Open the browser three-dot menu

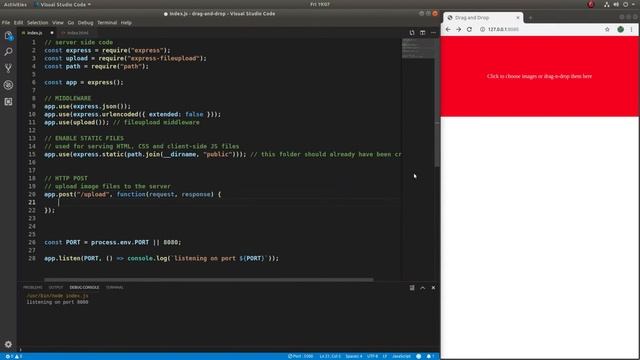point(631,29)
